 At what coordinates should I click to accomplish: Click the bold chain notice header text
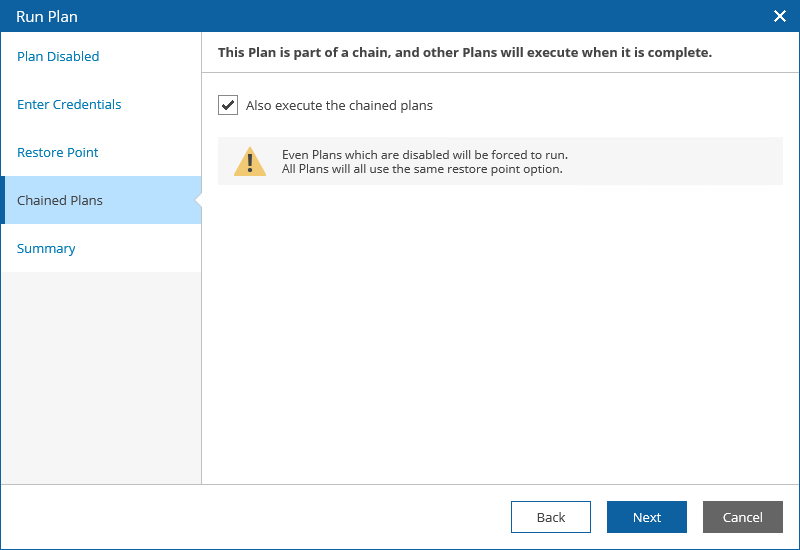pos(465,52)
